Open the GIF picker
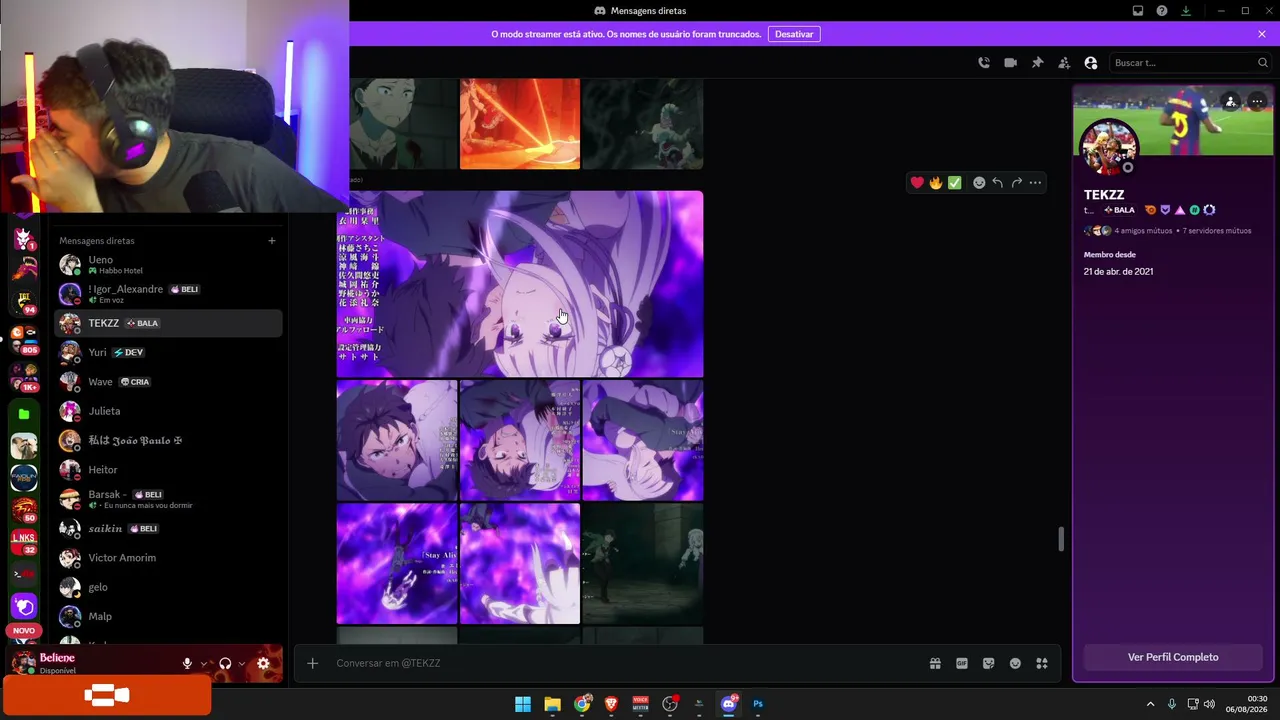1280x720 pixels. click(x=962, y=663)
